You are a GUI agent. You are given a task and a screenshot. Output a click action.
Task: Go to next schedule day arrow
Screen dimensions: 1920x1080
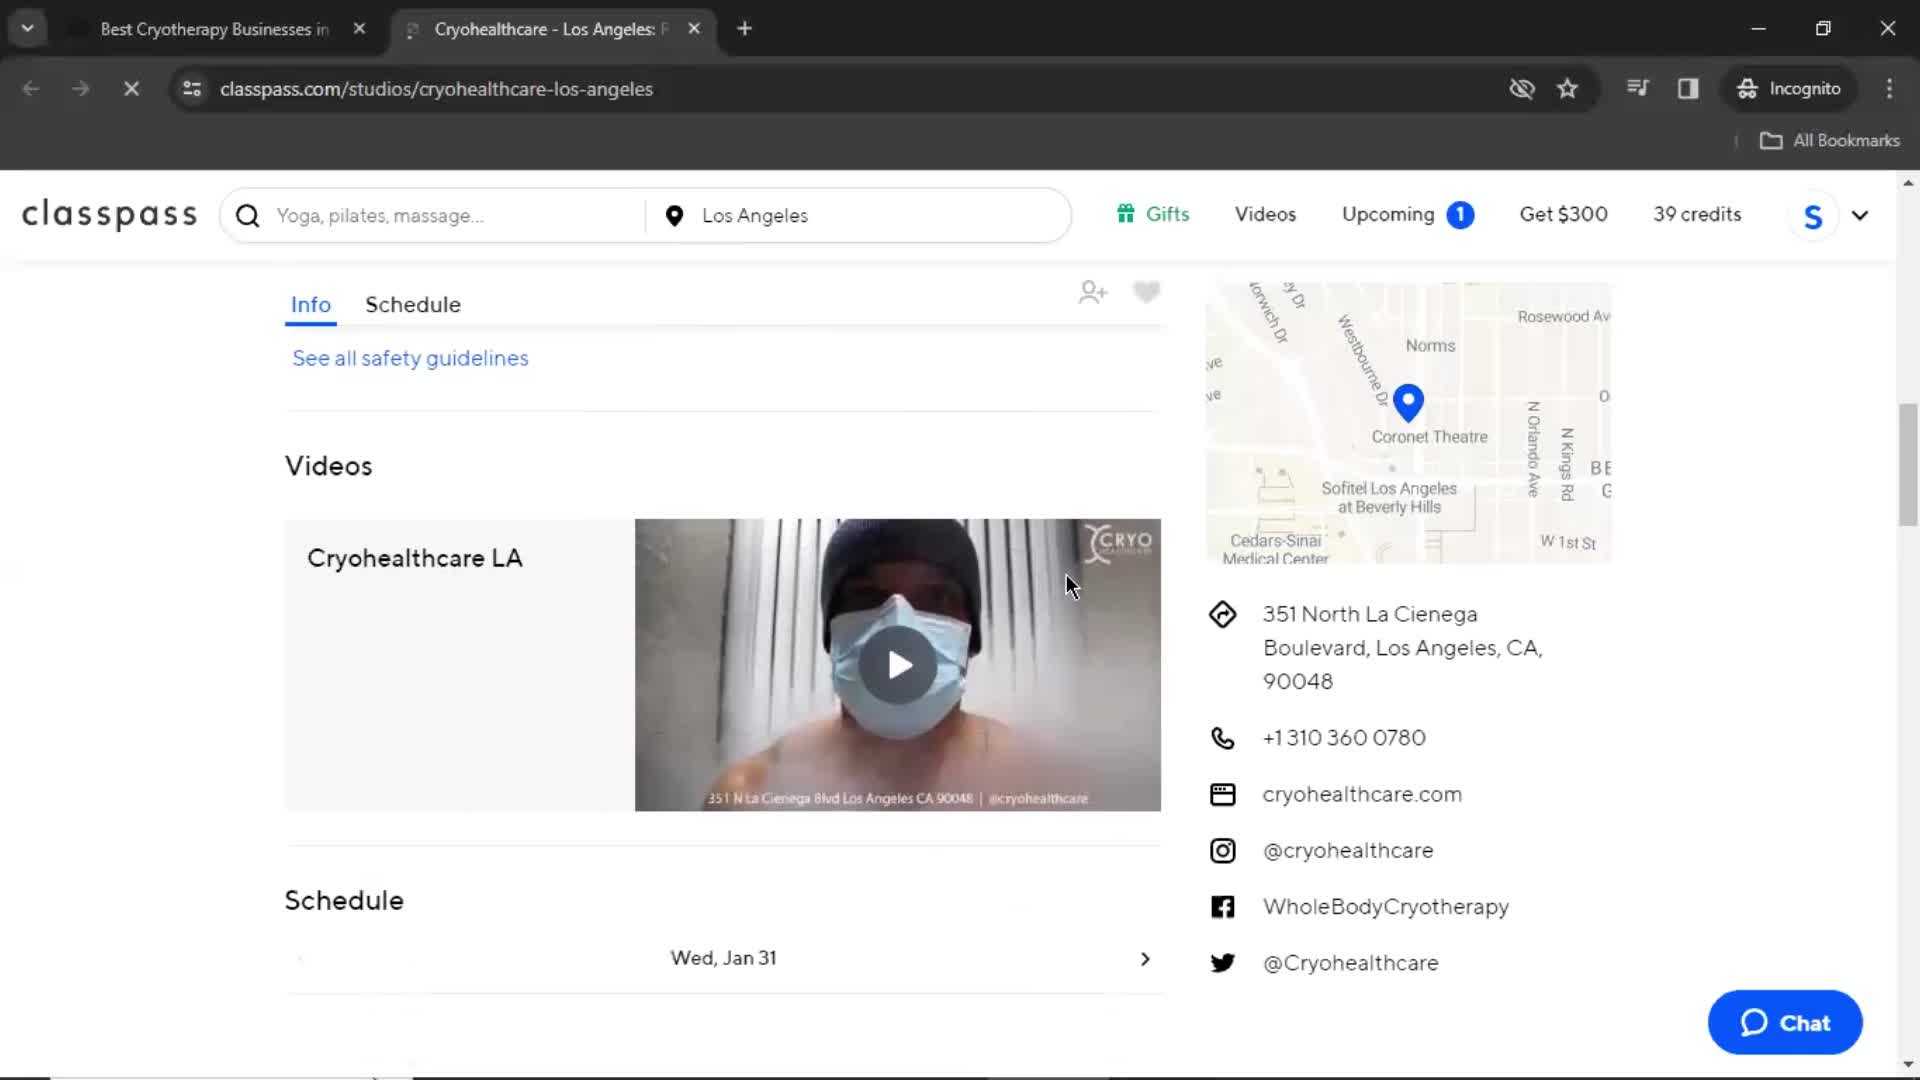(1145, 959)
